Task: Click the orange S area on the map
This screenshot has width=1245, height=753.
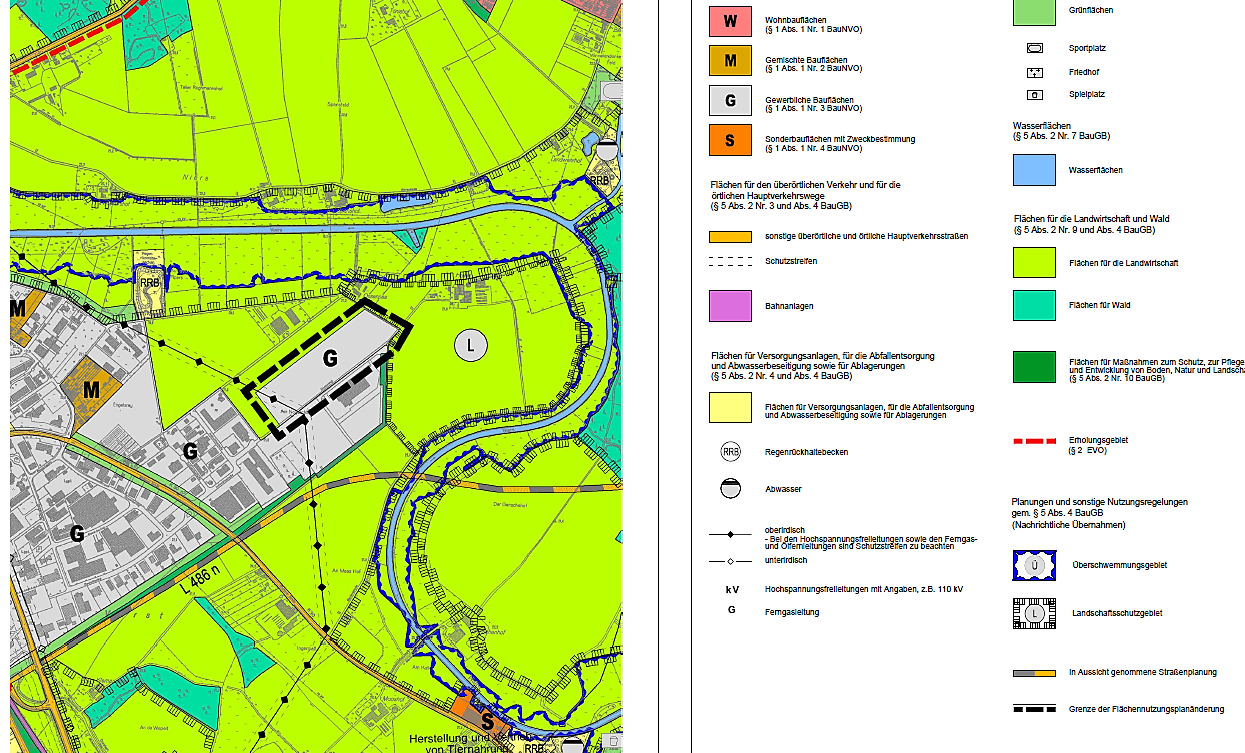Action: (x=486, y=720)
